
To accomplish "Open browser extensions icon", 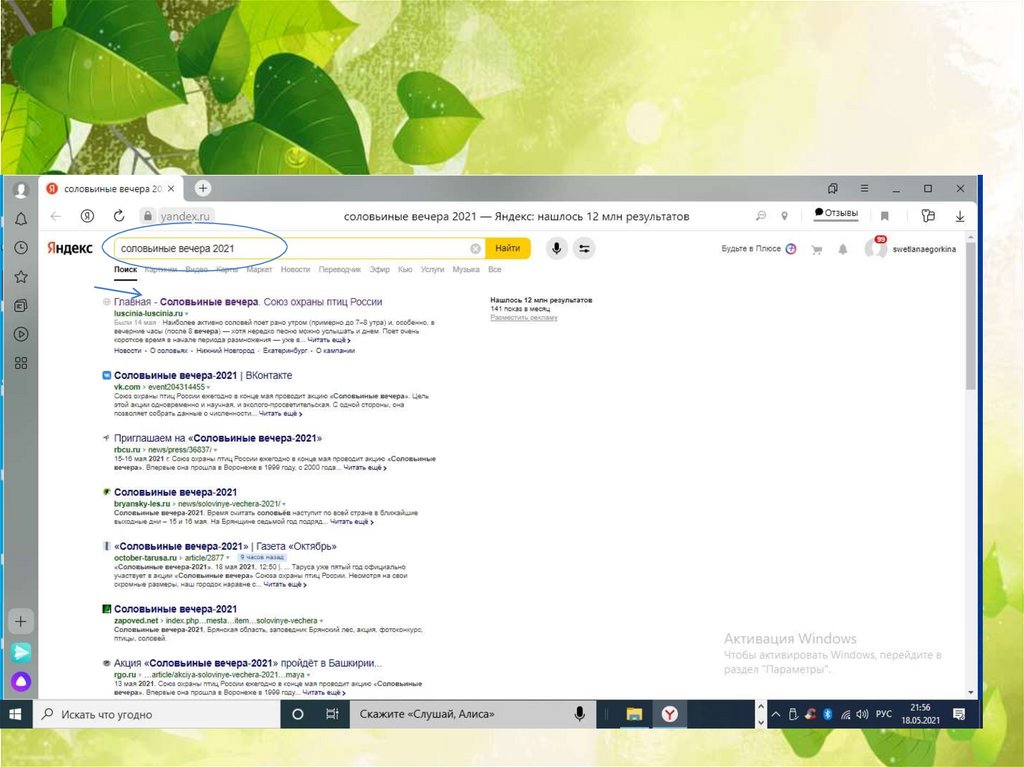I will click(x=927, y=216).
